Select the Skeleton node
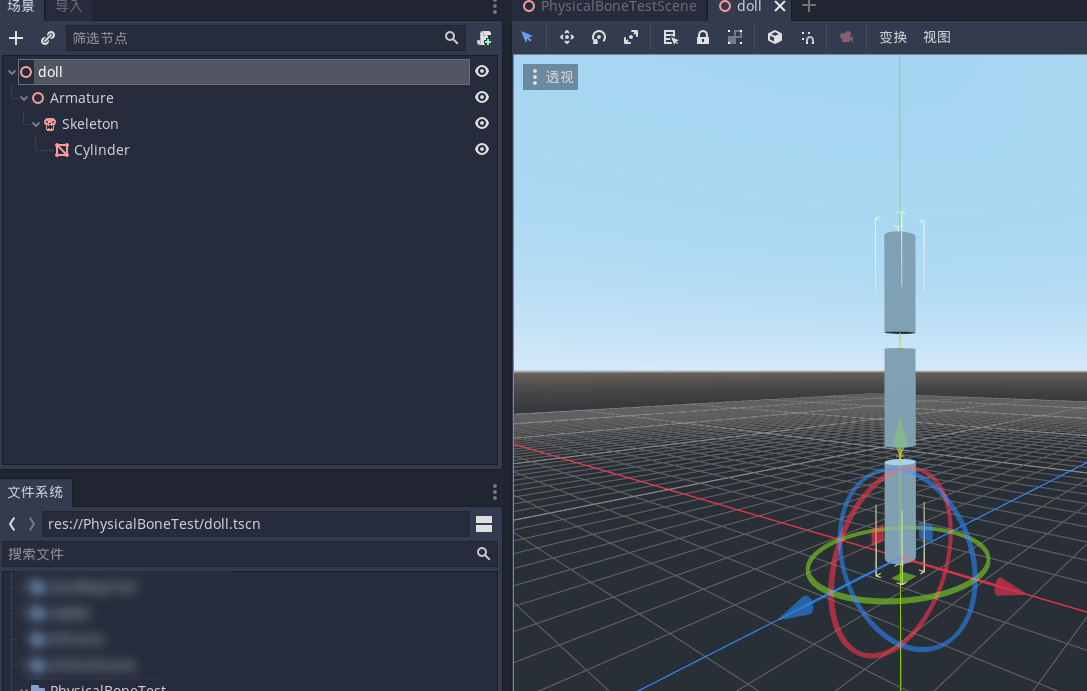 (x=90, y=124)
